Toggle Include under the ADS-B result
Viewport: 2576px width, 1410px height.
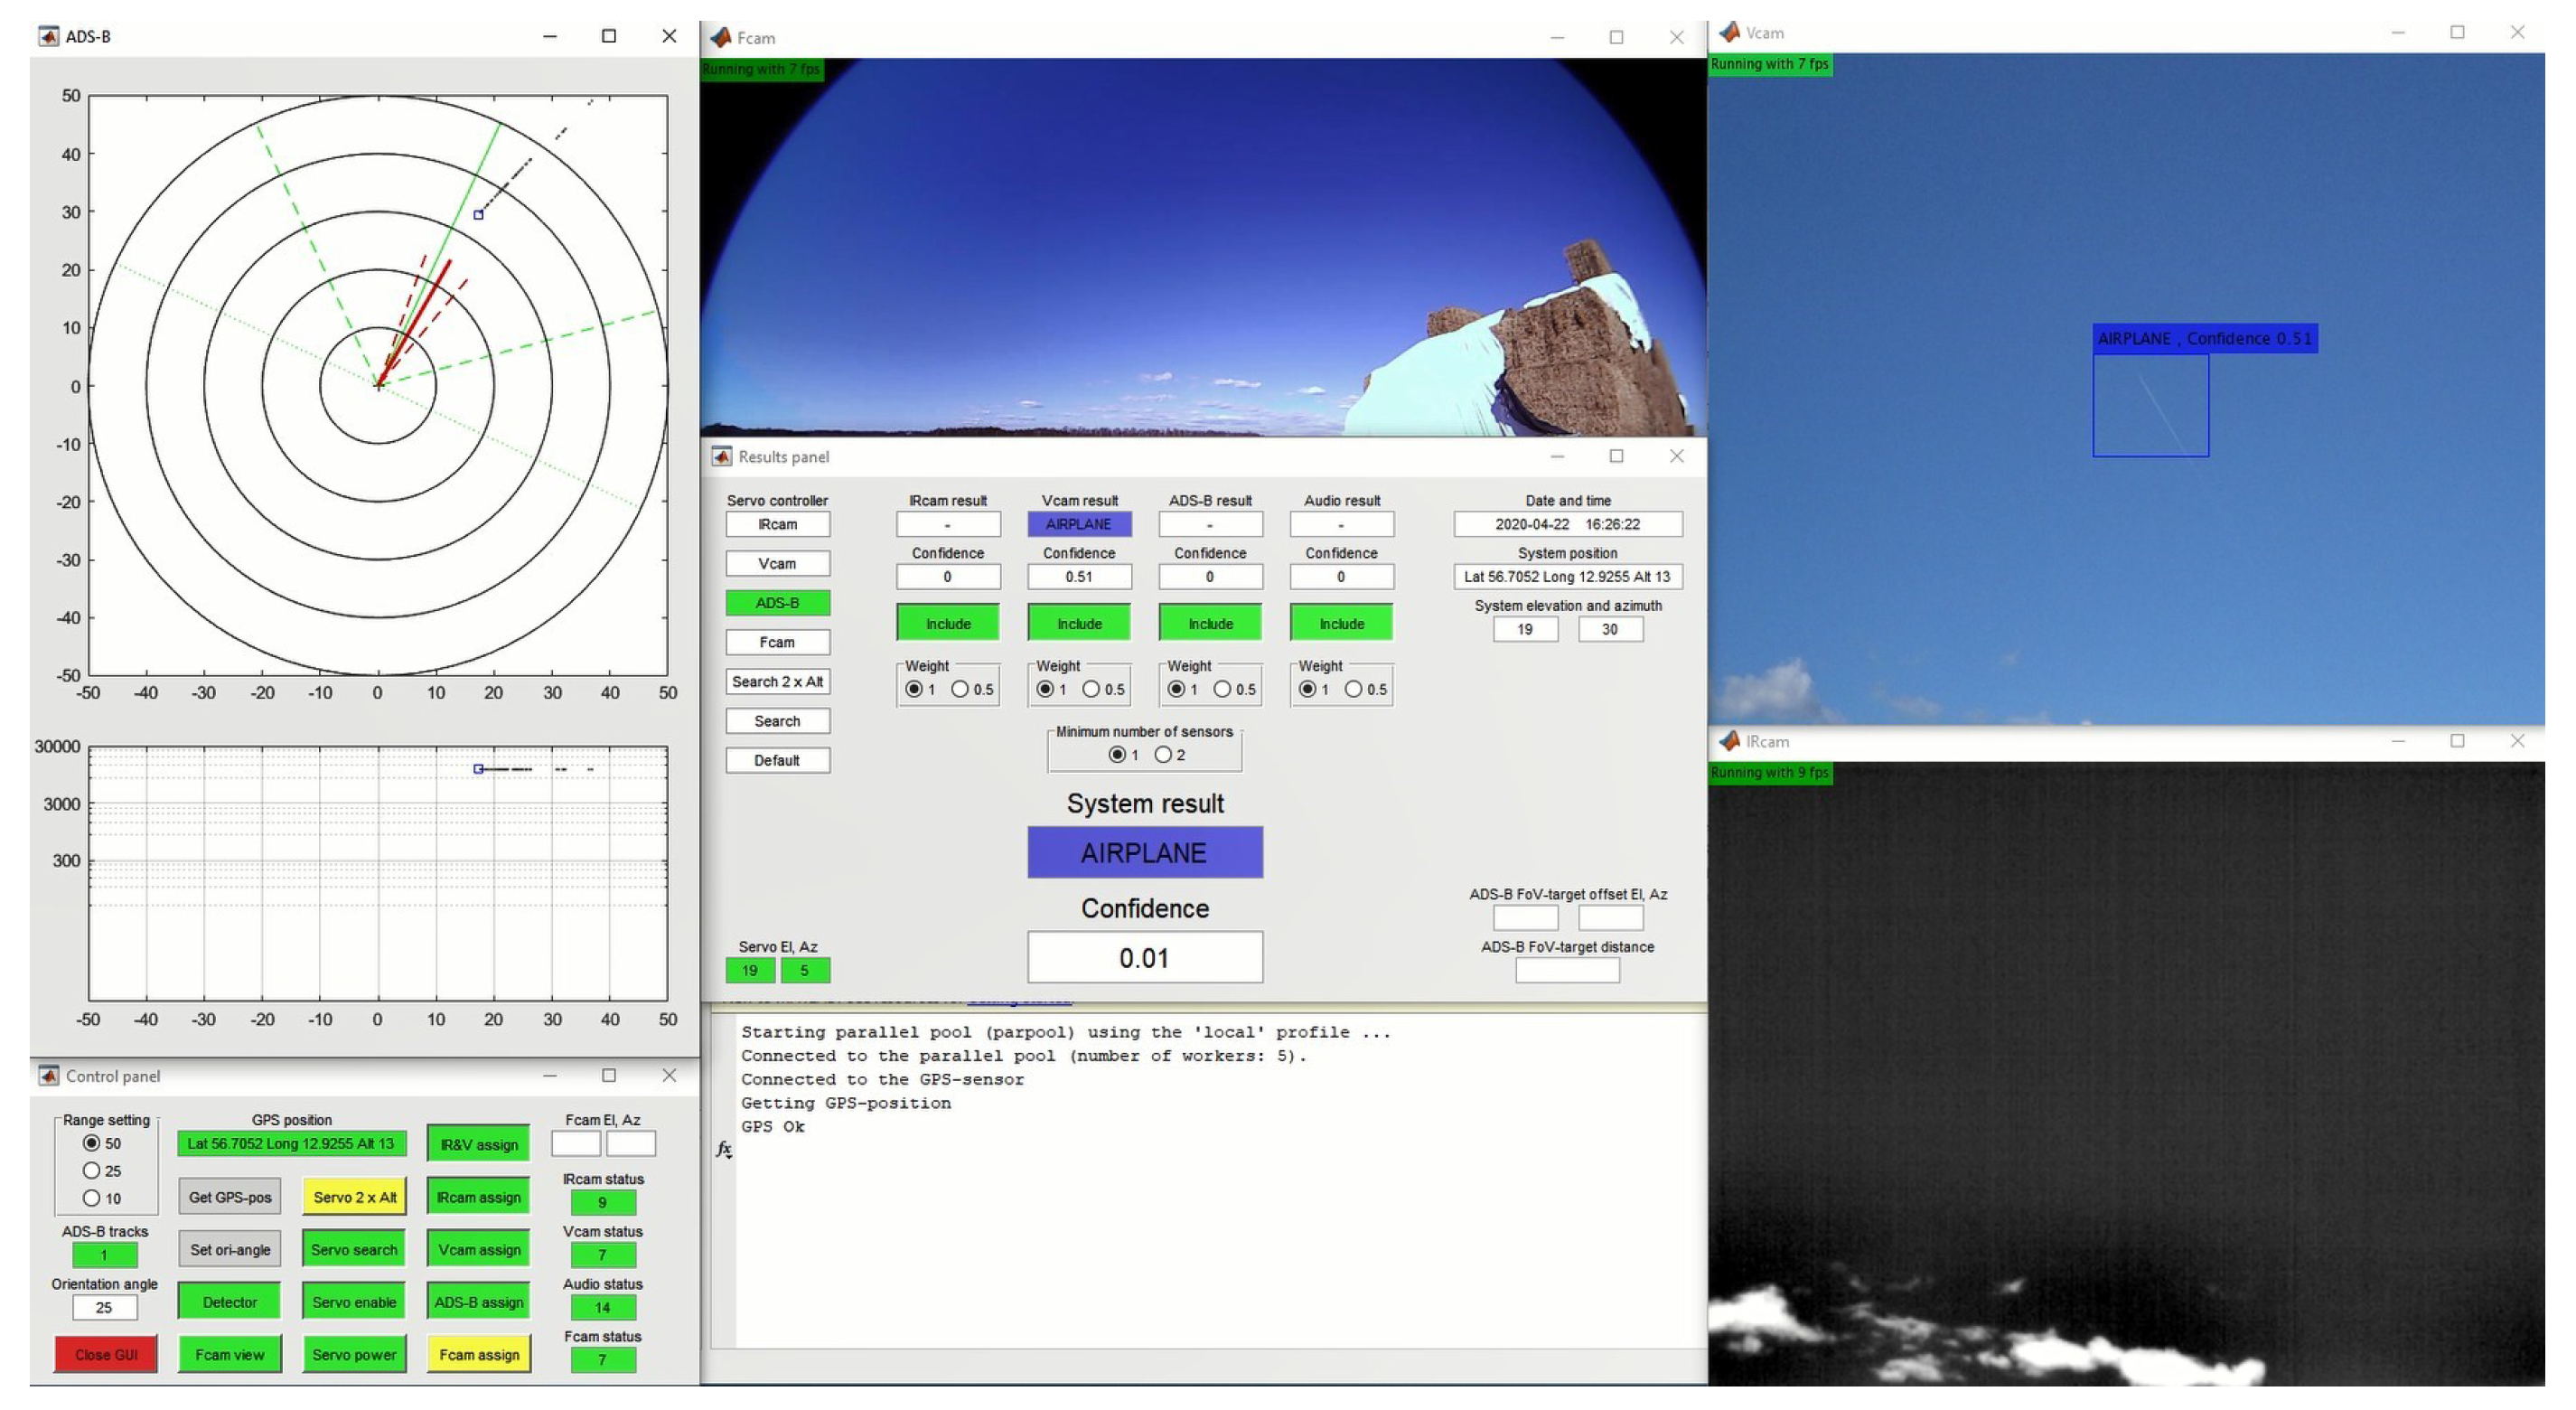1210,624
